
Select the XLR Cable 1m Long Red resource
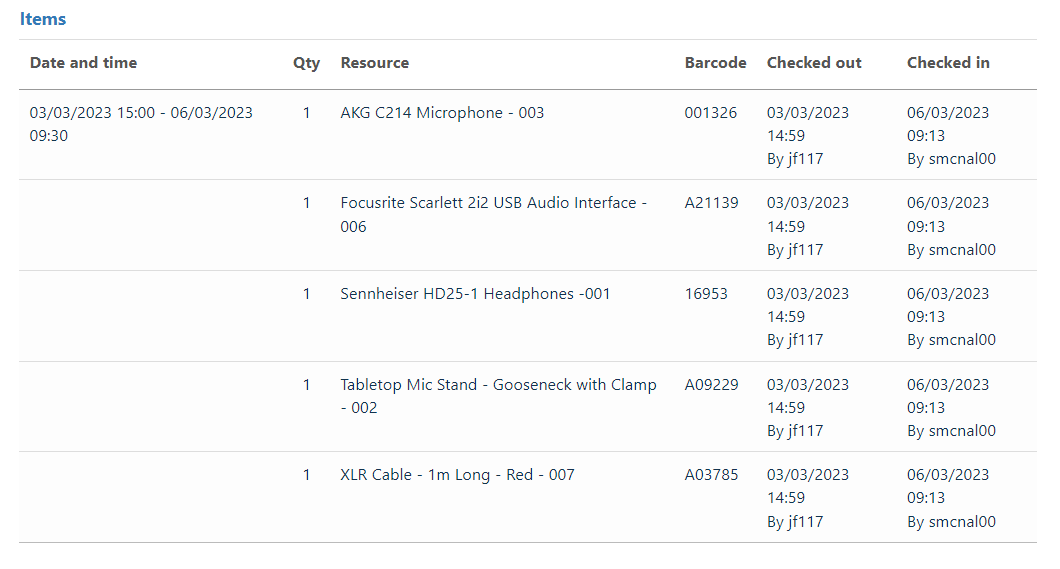tap(457, 475)
